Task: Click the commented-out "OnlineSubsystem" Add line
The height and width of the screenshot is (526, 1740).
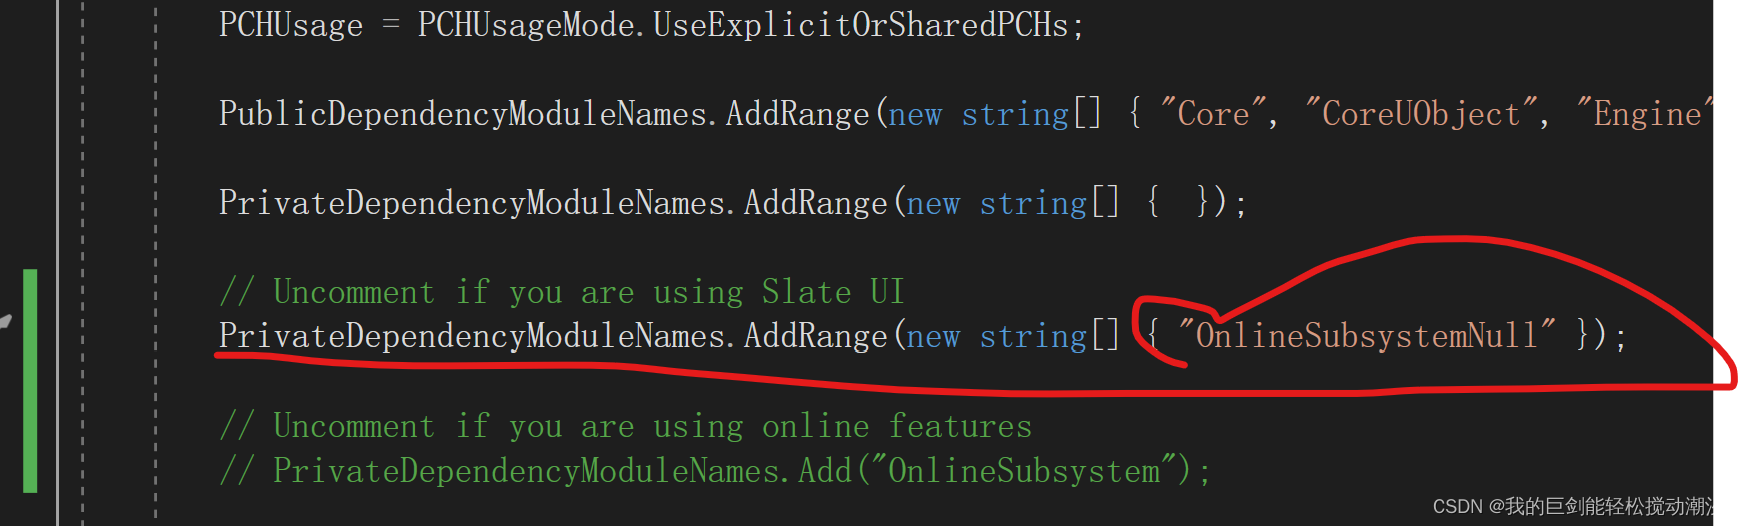Action: tap(714, 470)
